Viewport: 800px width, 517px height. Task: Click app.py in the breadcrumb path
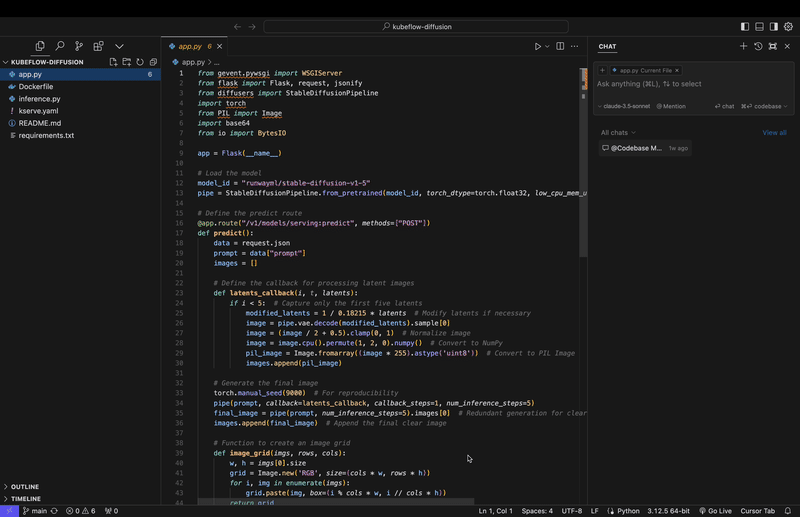(193, 62)
